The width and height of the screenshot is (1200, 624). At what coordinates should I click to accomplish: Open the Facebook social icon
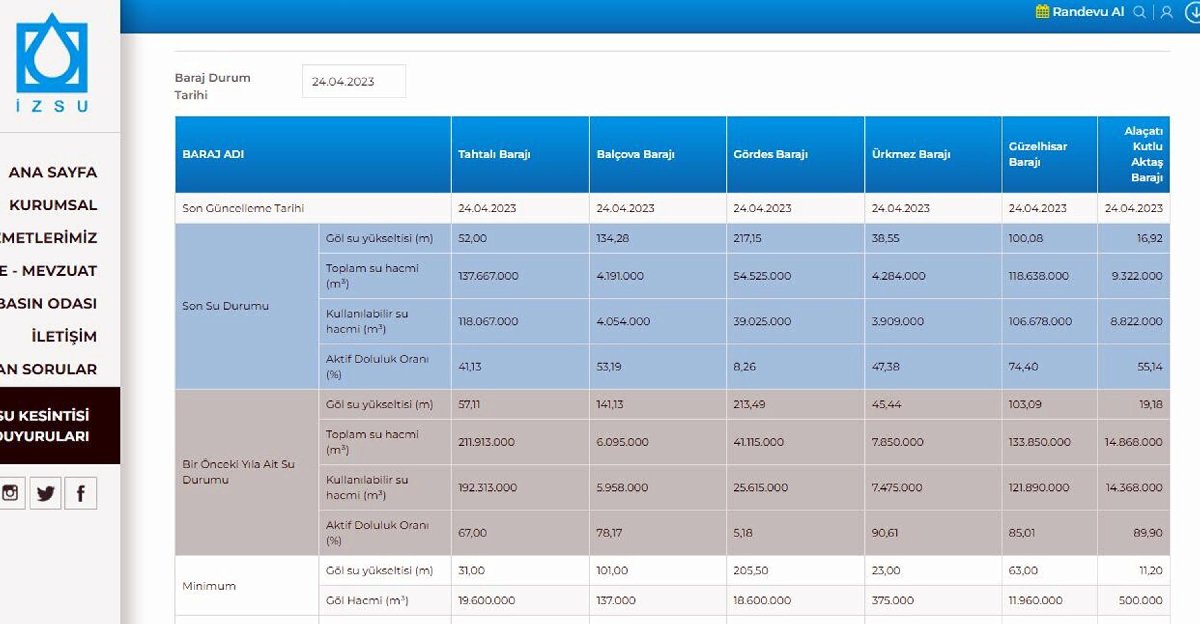(x=81, y=493)
